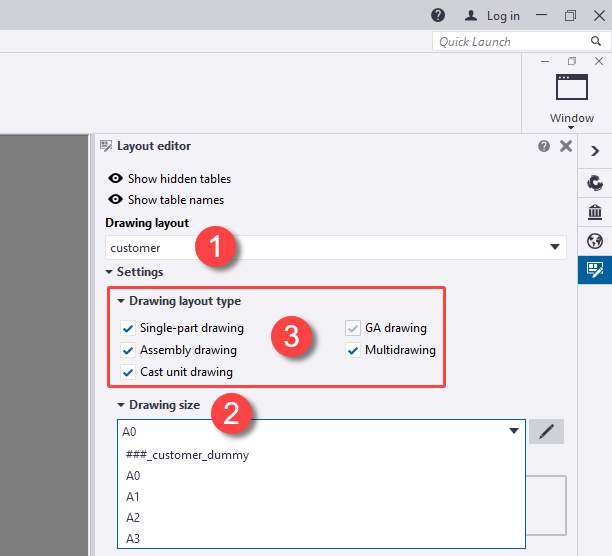
Task: Click the search magnifier in Quick Launch
Action: 595,42
